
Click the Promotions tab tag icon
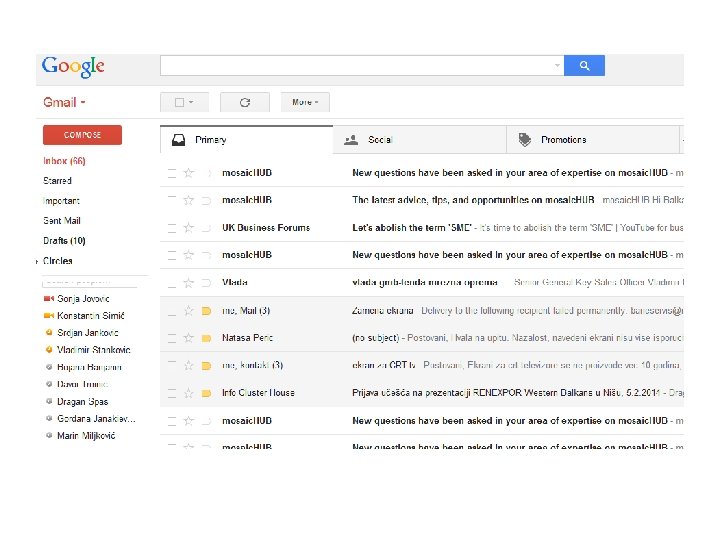click(x=524, y=140)
